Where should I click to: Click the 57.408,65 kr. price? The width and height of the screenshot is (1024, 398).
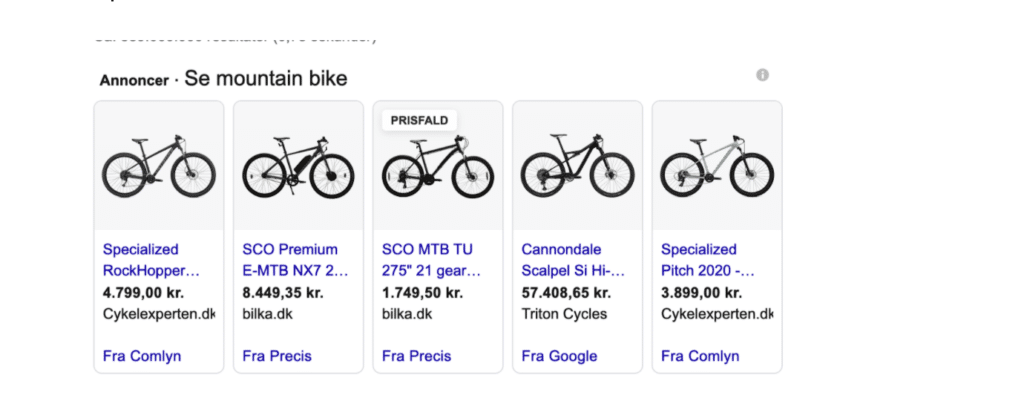[x=566, y=293]
